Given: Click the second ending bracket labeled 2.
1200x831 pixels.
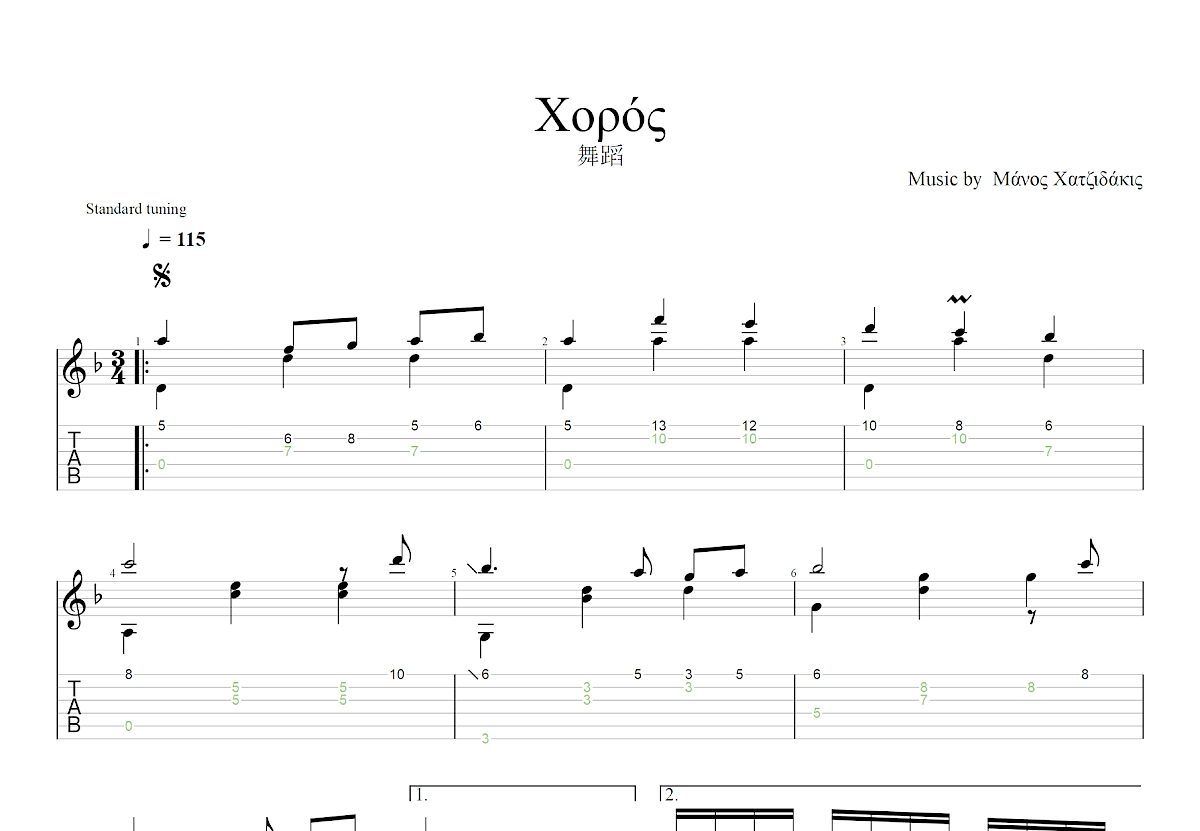Looking at the screenshot, I should pos(900,795).
